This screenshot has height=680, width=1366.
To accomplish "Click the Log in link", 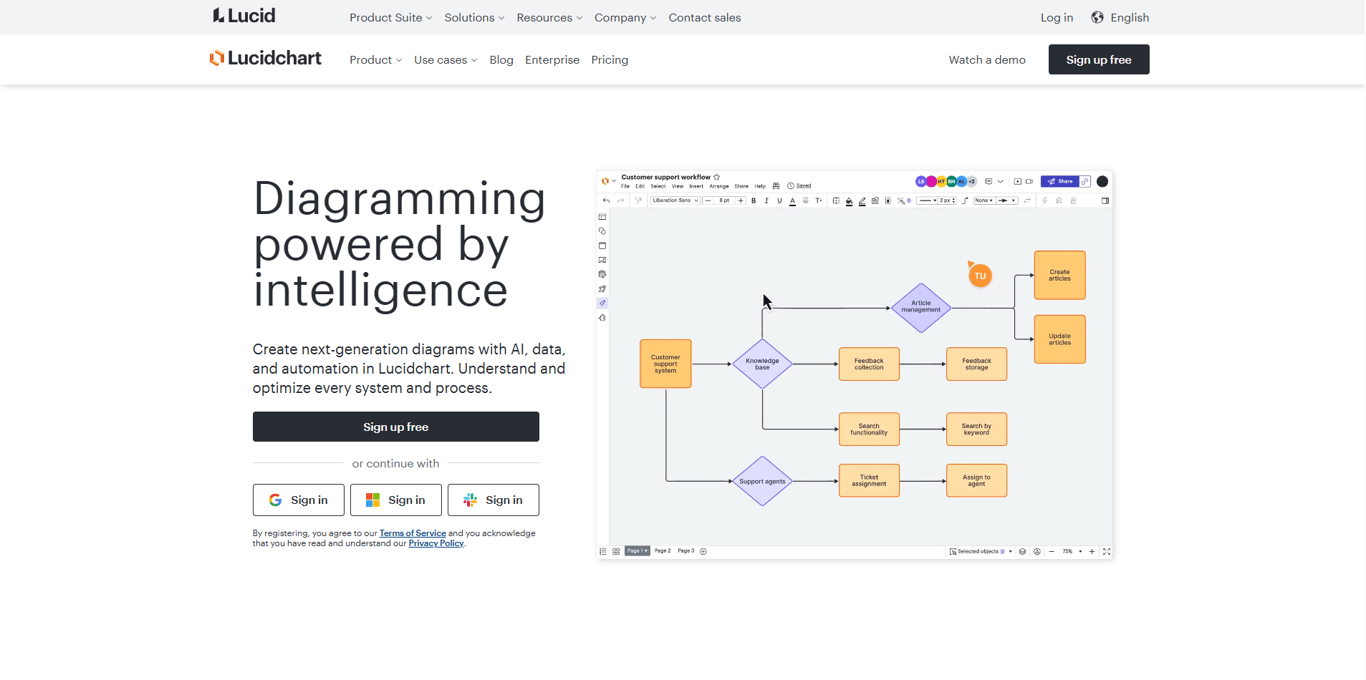I will tap(1056, 18).
